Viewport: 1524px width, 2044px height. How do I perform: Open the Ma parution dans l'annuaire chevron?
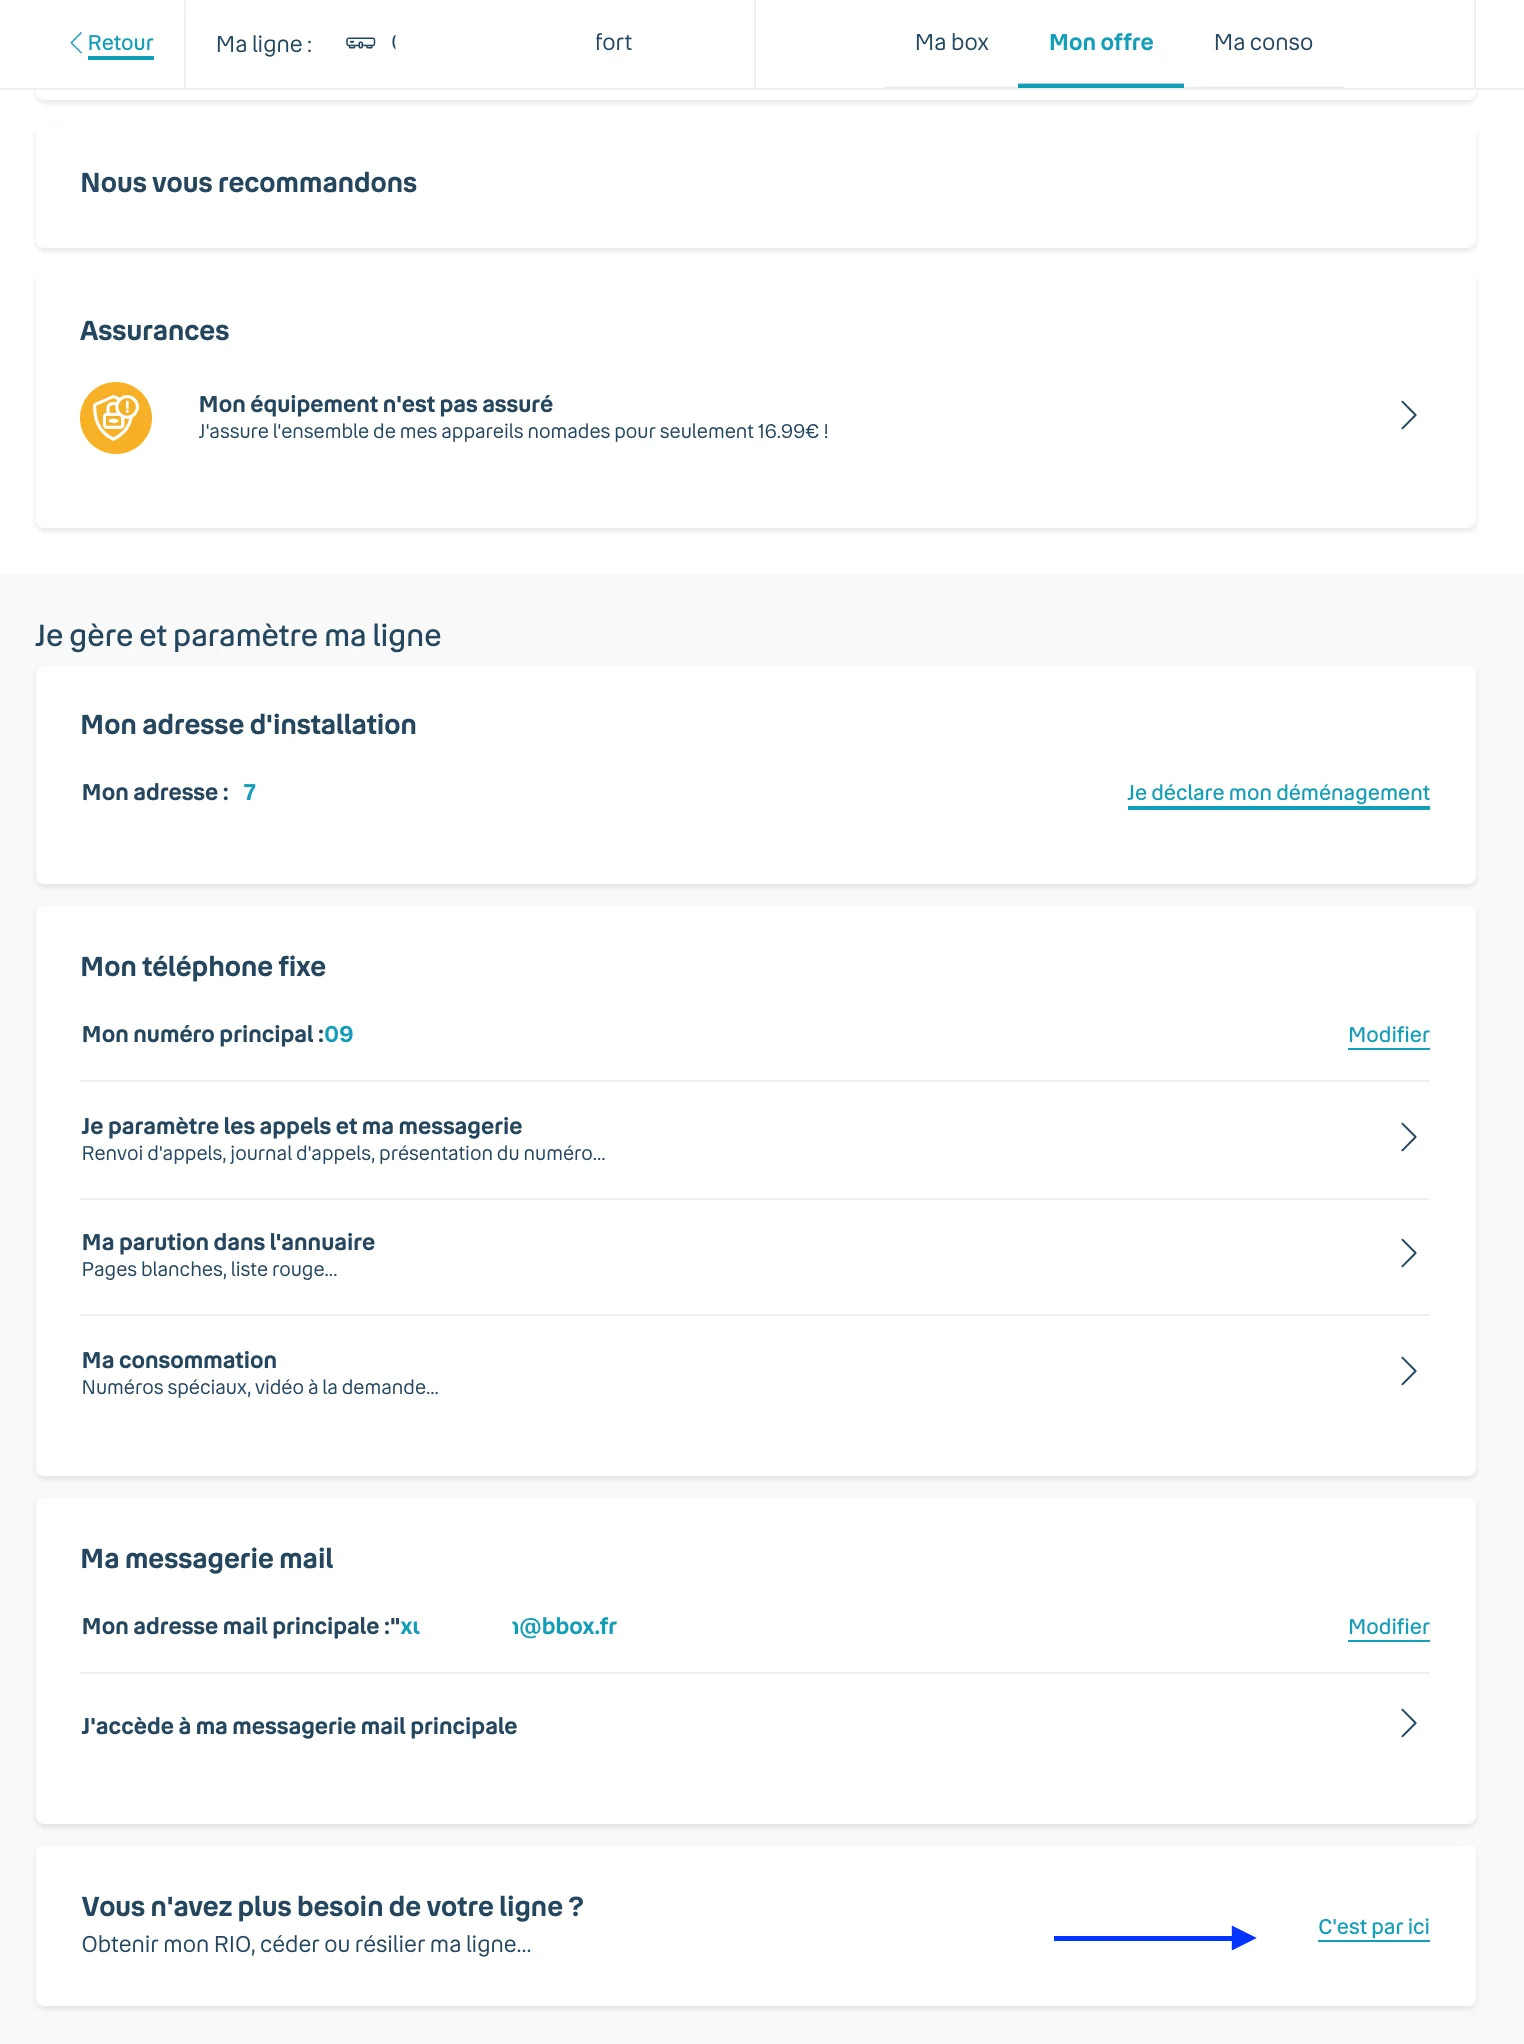pos(1408,1253)
